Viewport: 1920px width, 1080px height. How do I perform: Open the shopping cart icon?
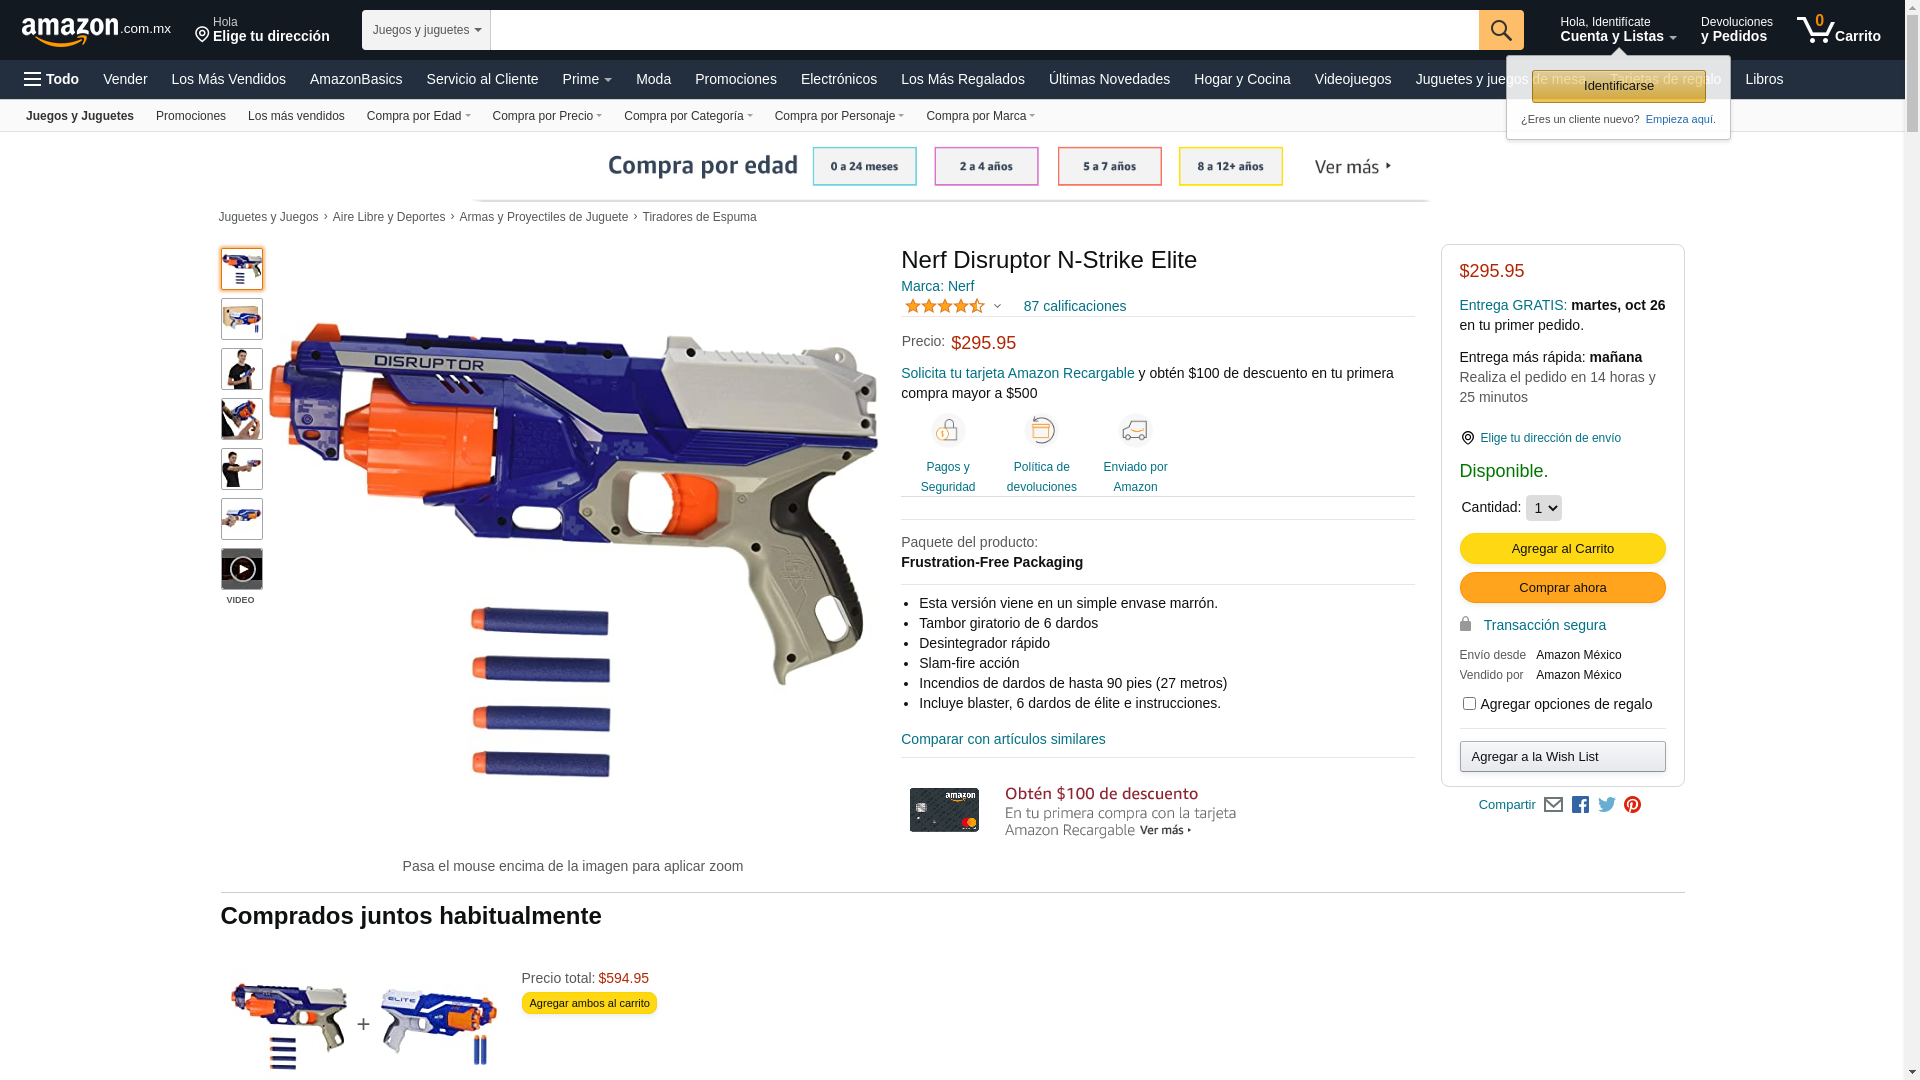pyautogui.click(x=1838, y=30)
